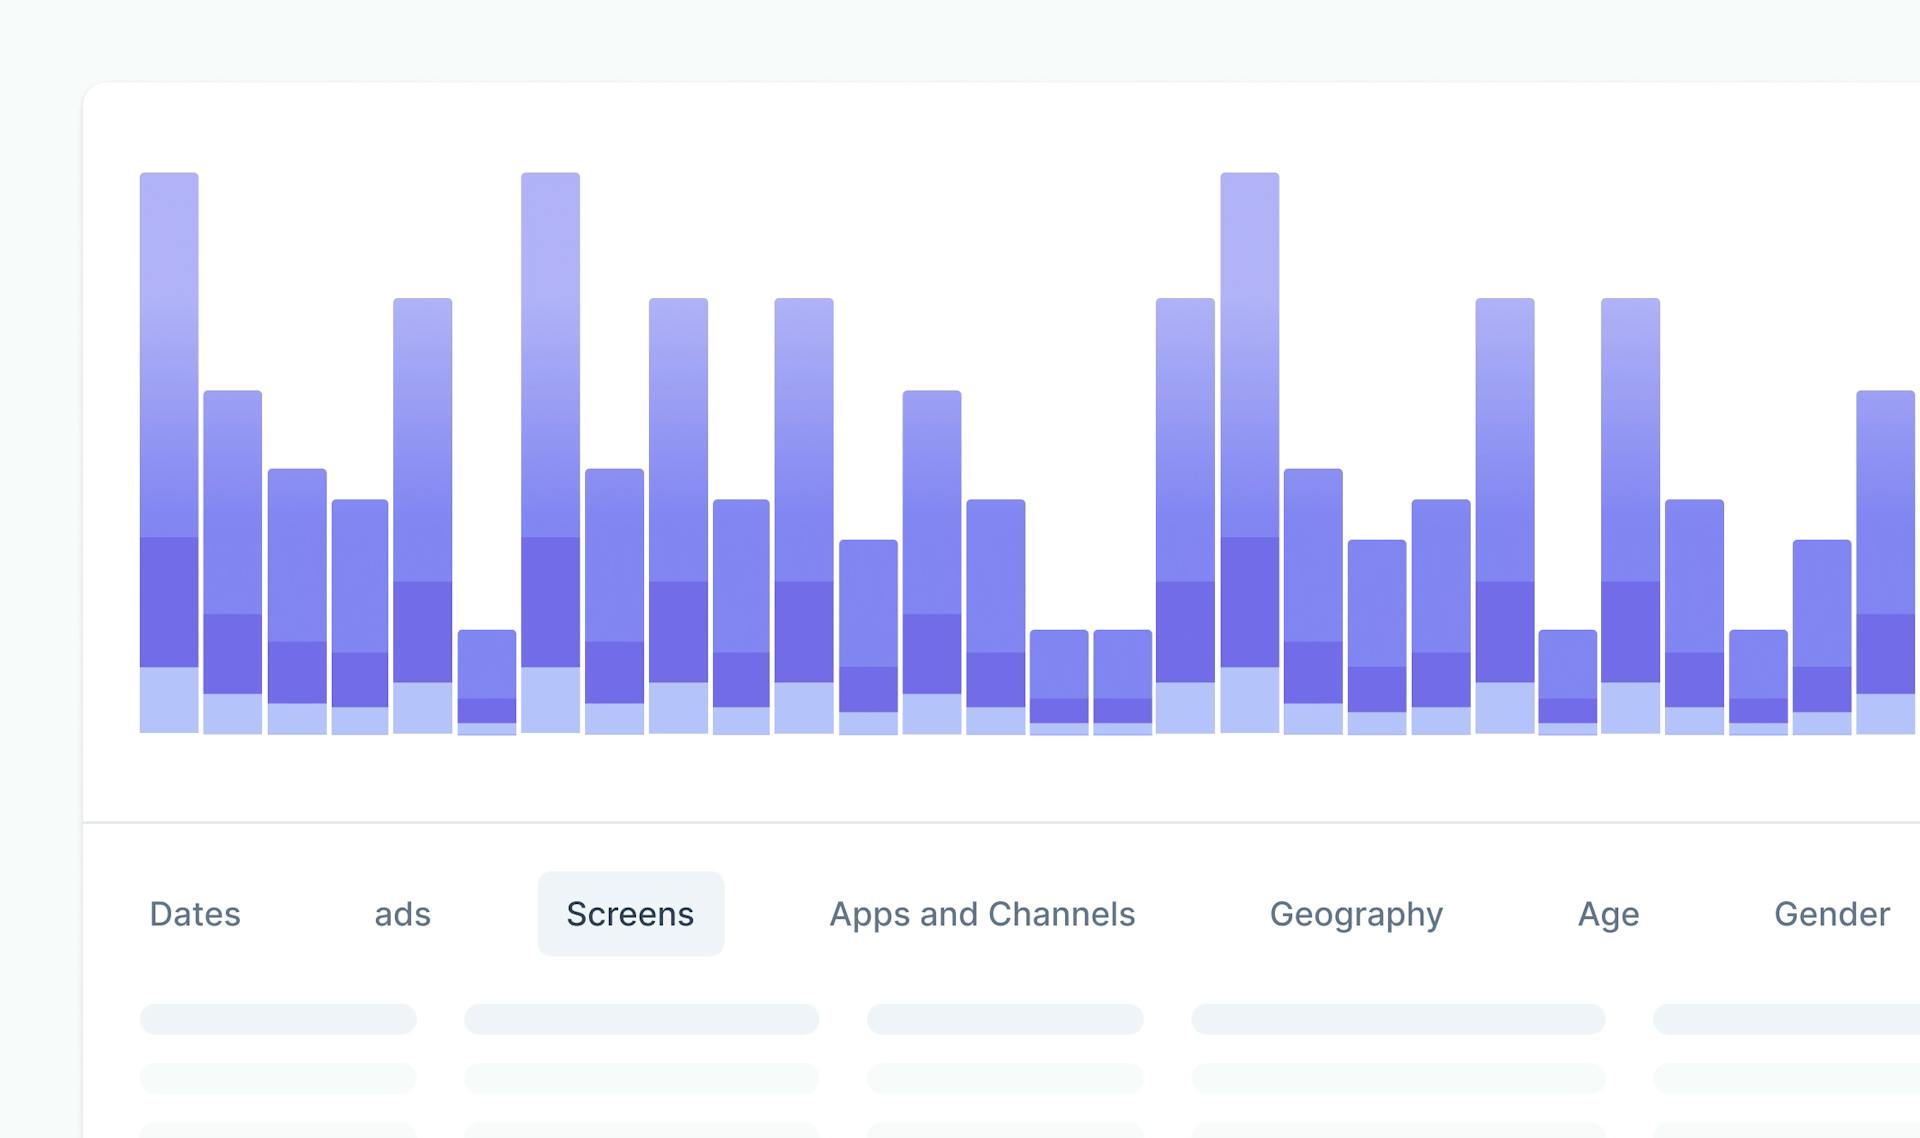The width and height of the screenshot is (1920, 1138).
Task: Switch to the Screens tab
Action: [630, 913]
